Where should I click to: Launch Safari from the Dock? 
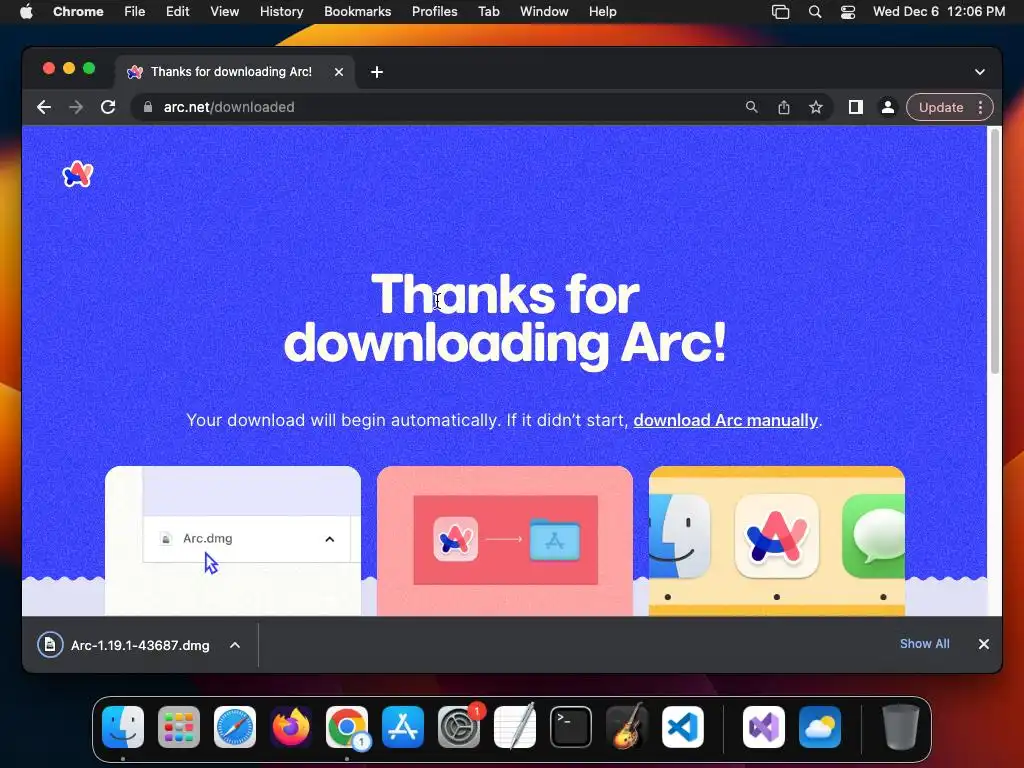[x=235, y=727]
